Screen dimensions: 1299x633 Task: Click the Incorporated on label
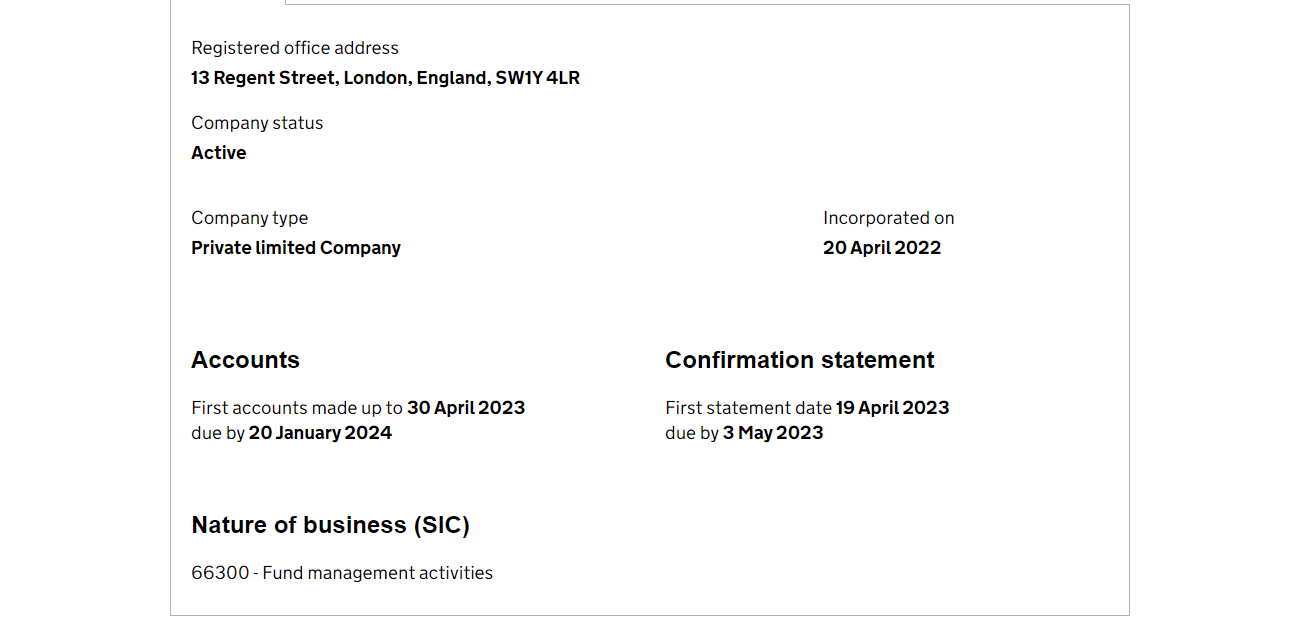tap(889, 218)
